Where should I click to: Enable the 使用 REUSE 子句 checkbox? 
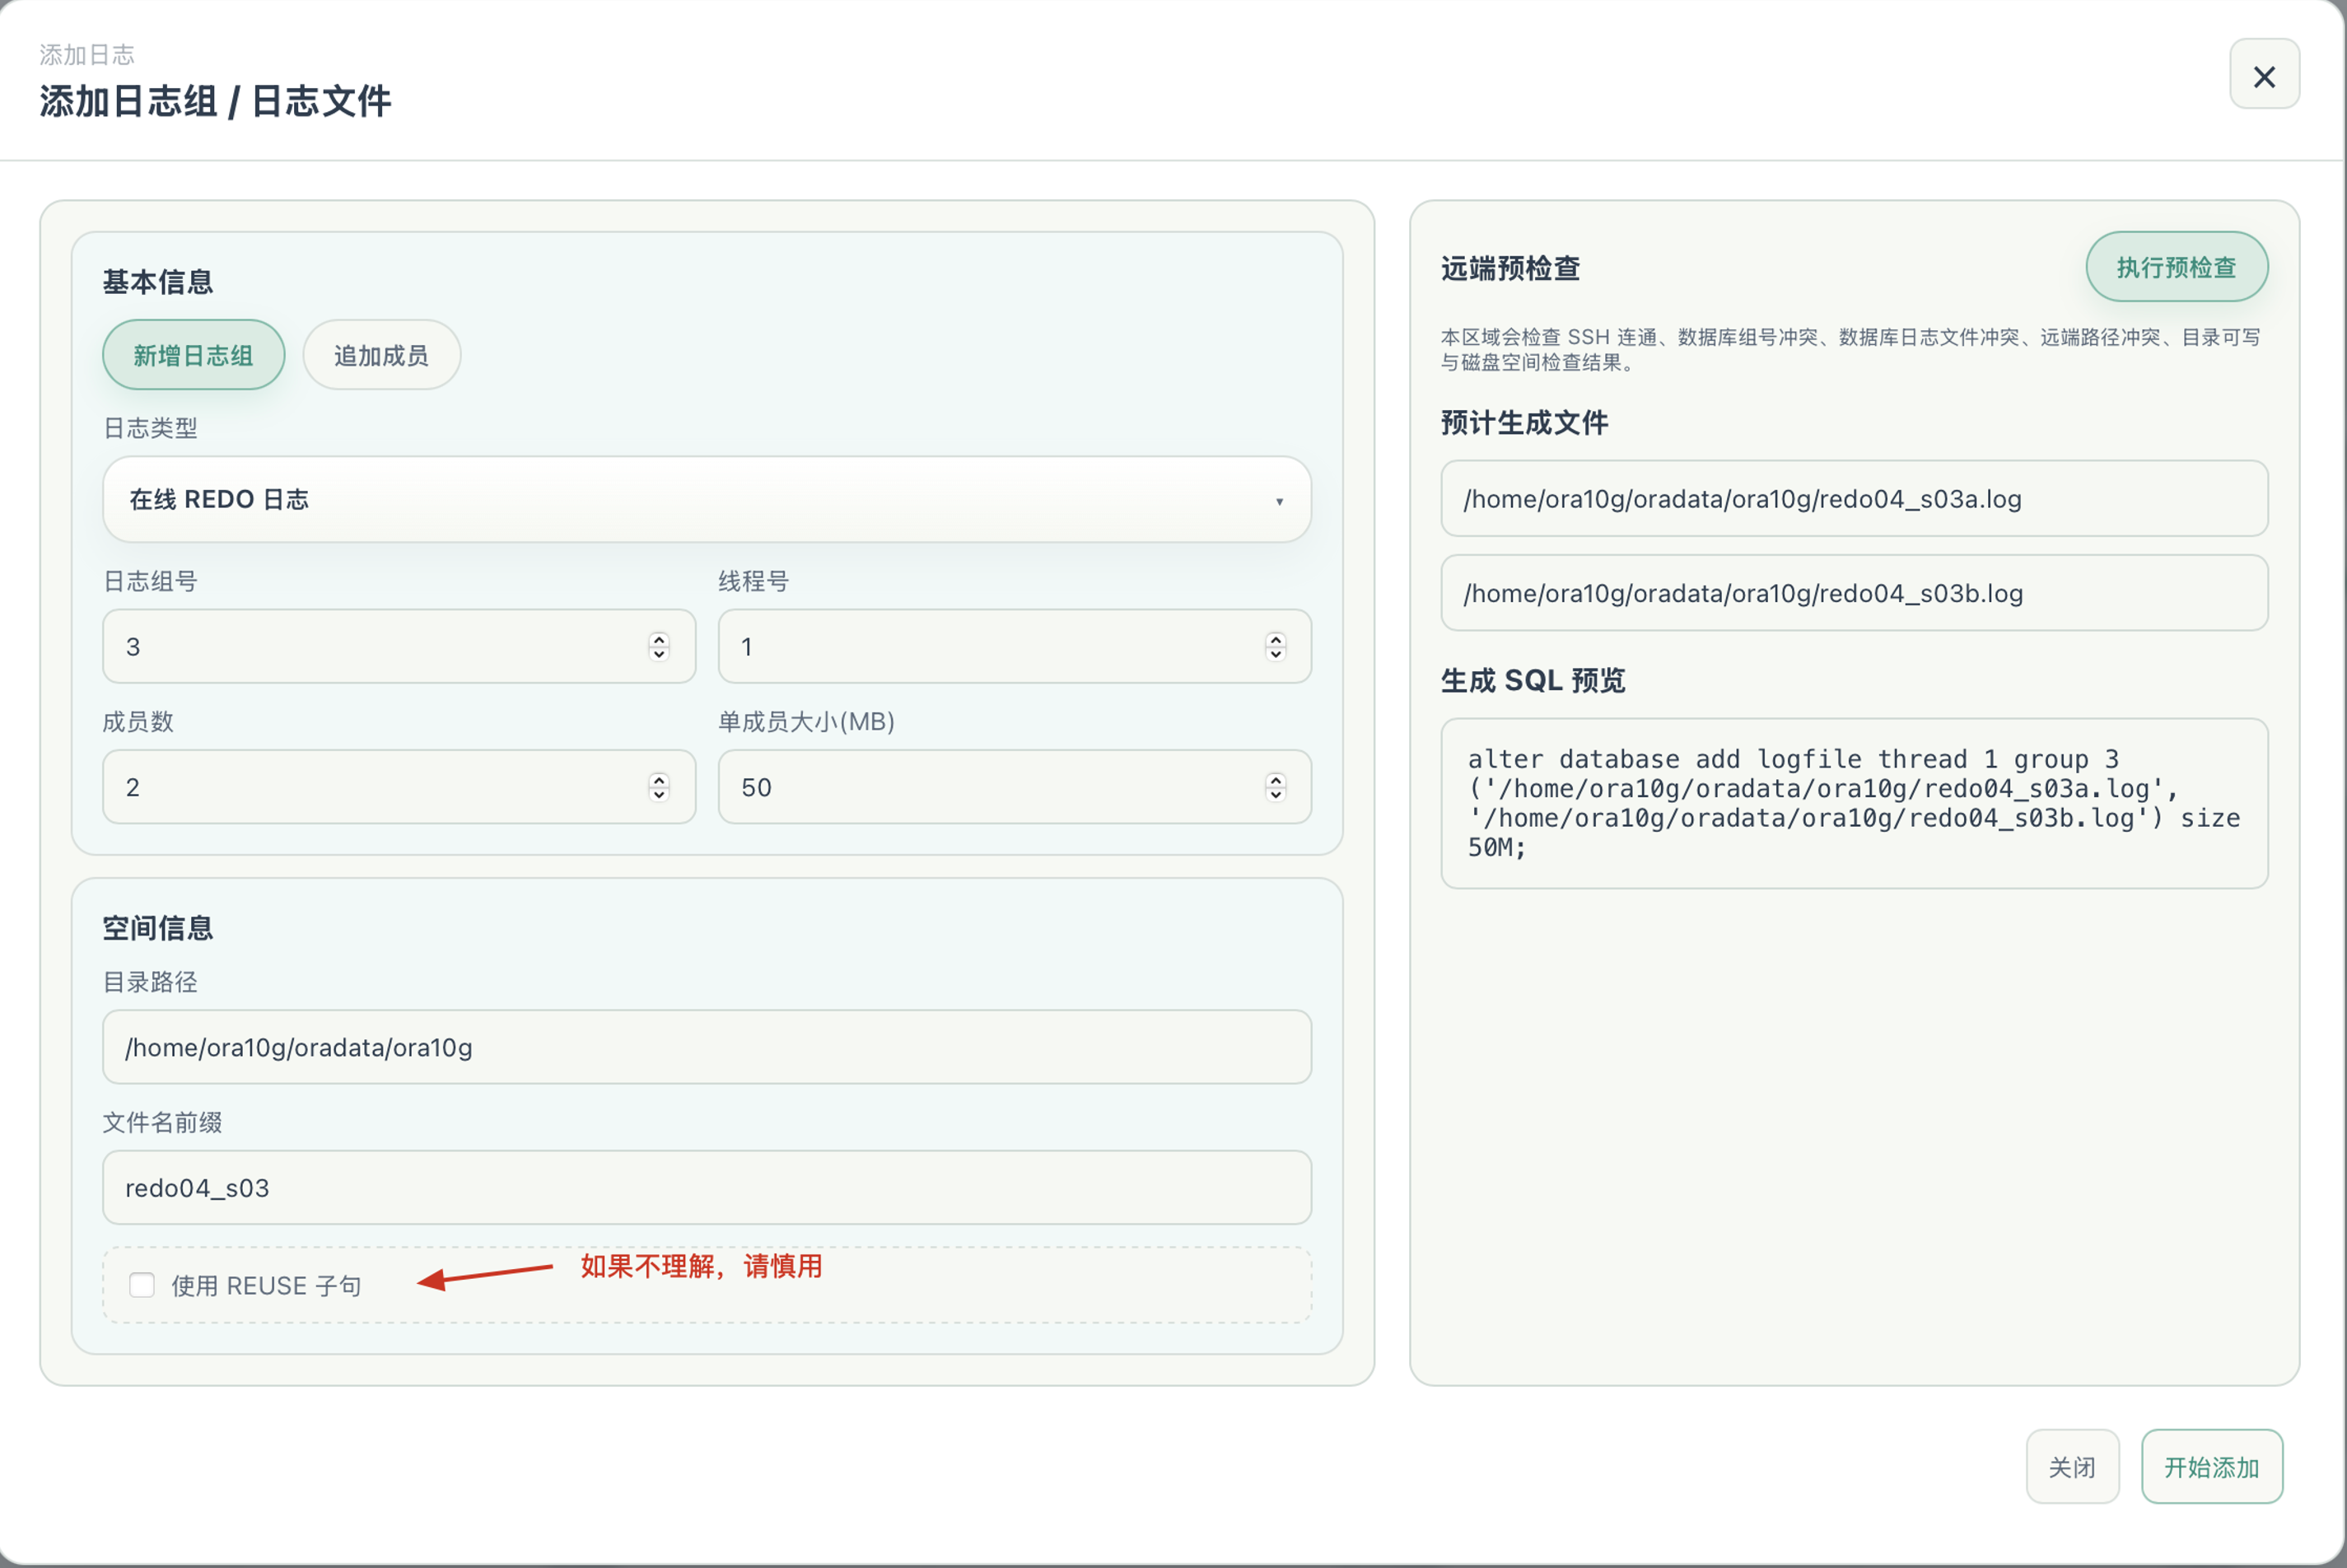[142, 1285]
